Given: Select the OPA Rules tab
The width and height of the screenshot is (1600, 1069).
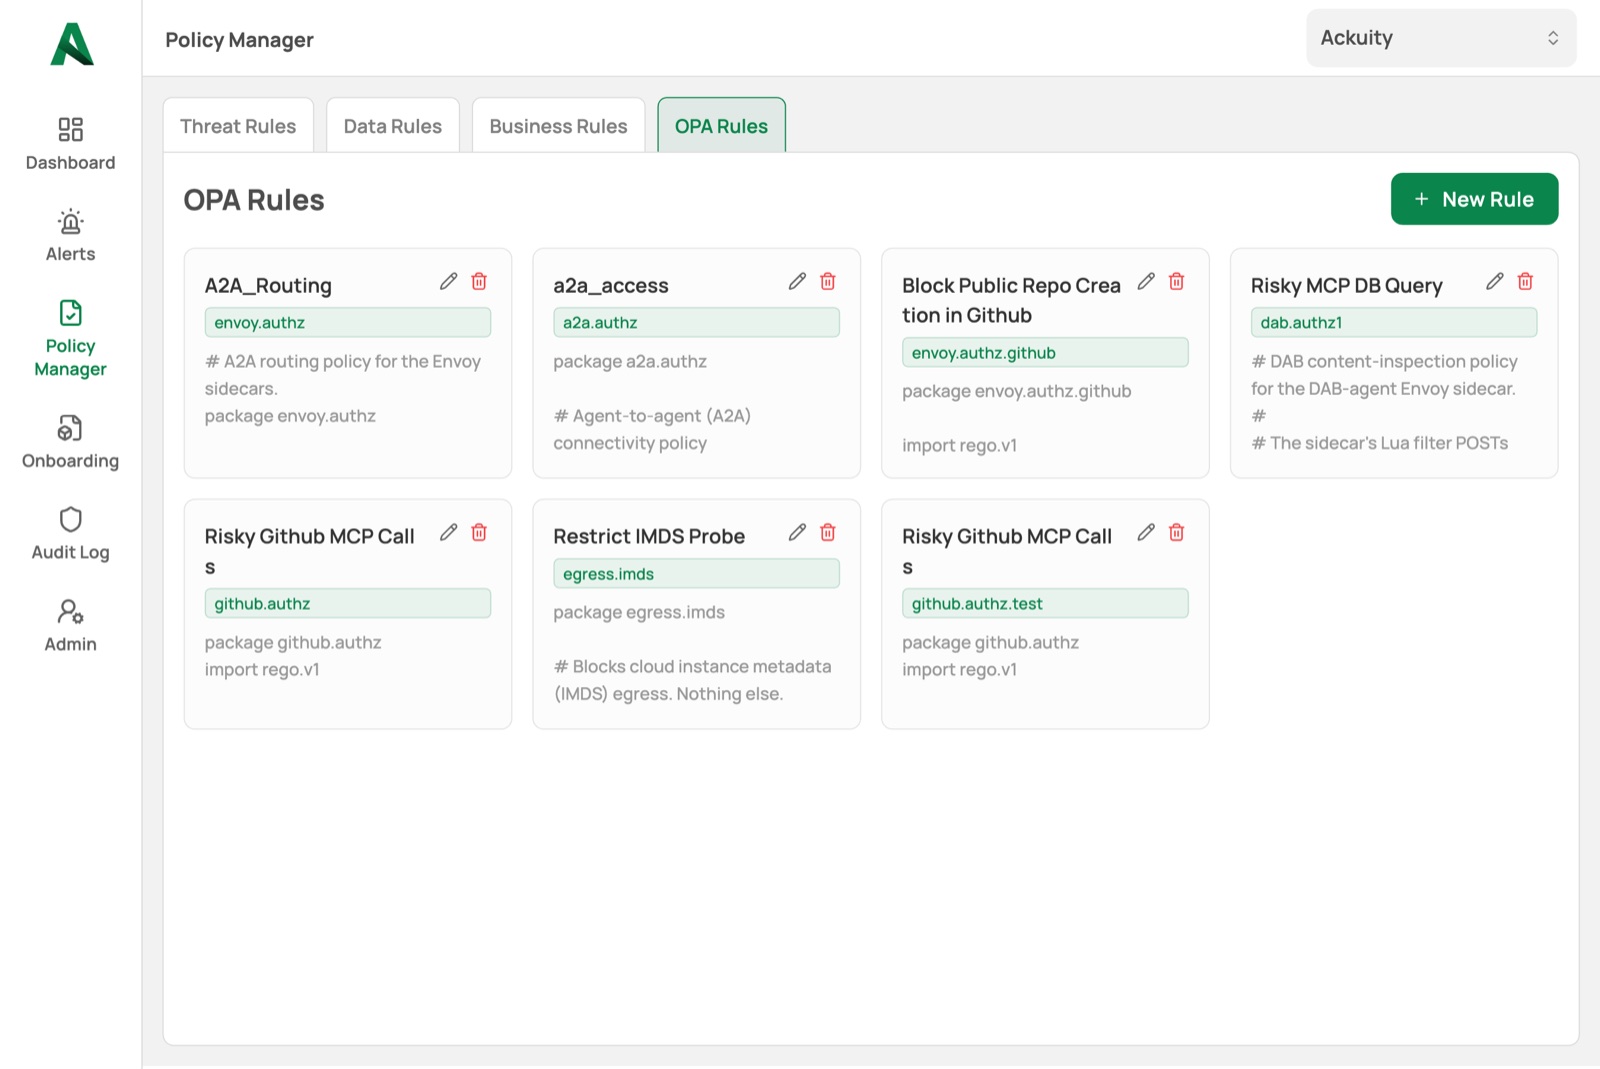Looking at the screenshot, I should point(721,126).
